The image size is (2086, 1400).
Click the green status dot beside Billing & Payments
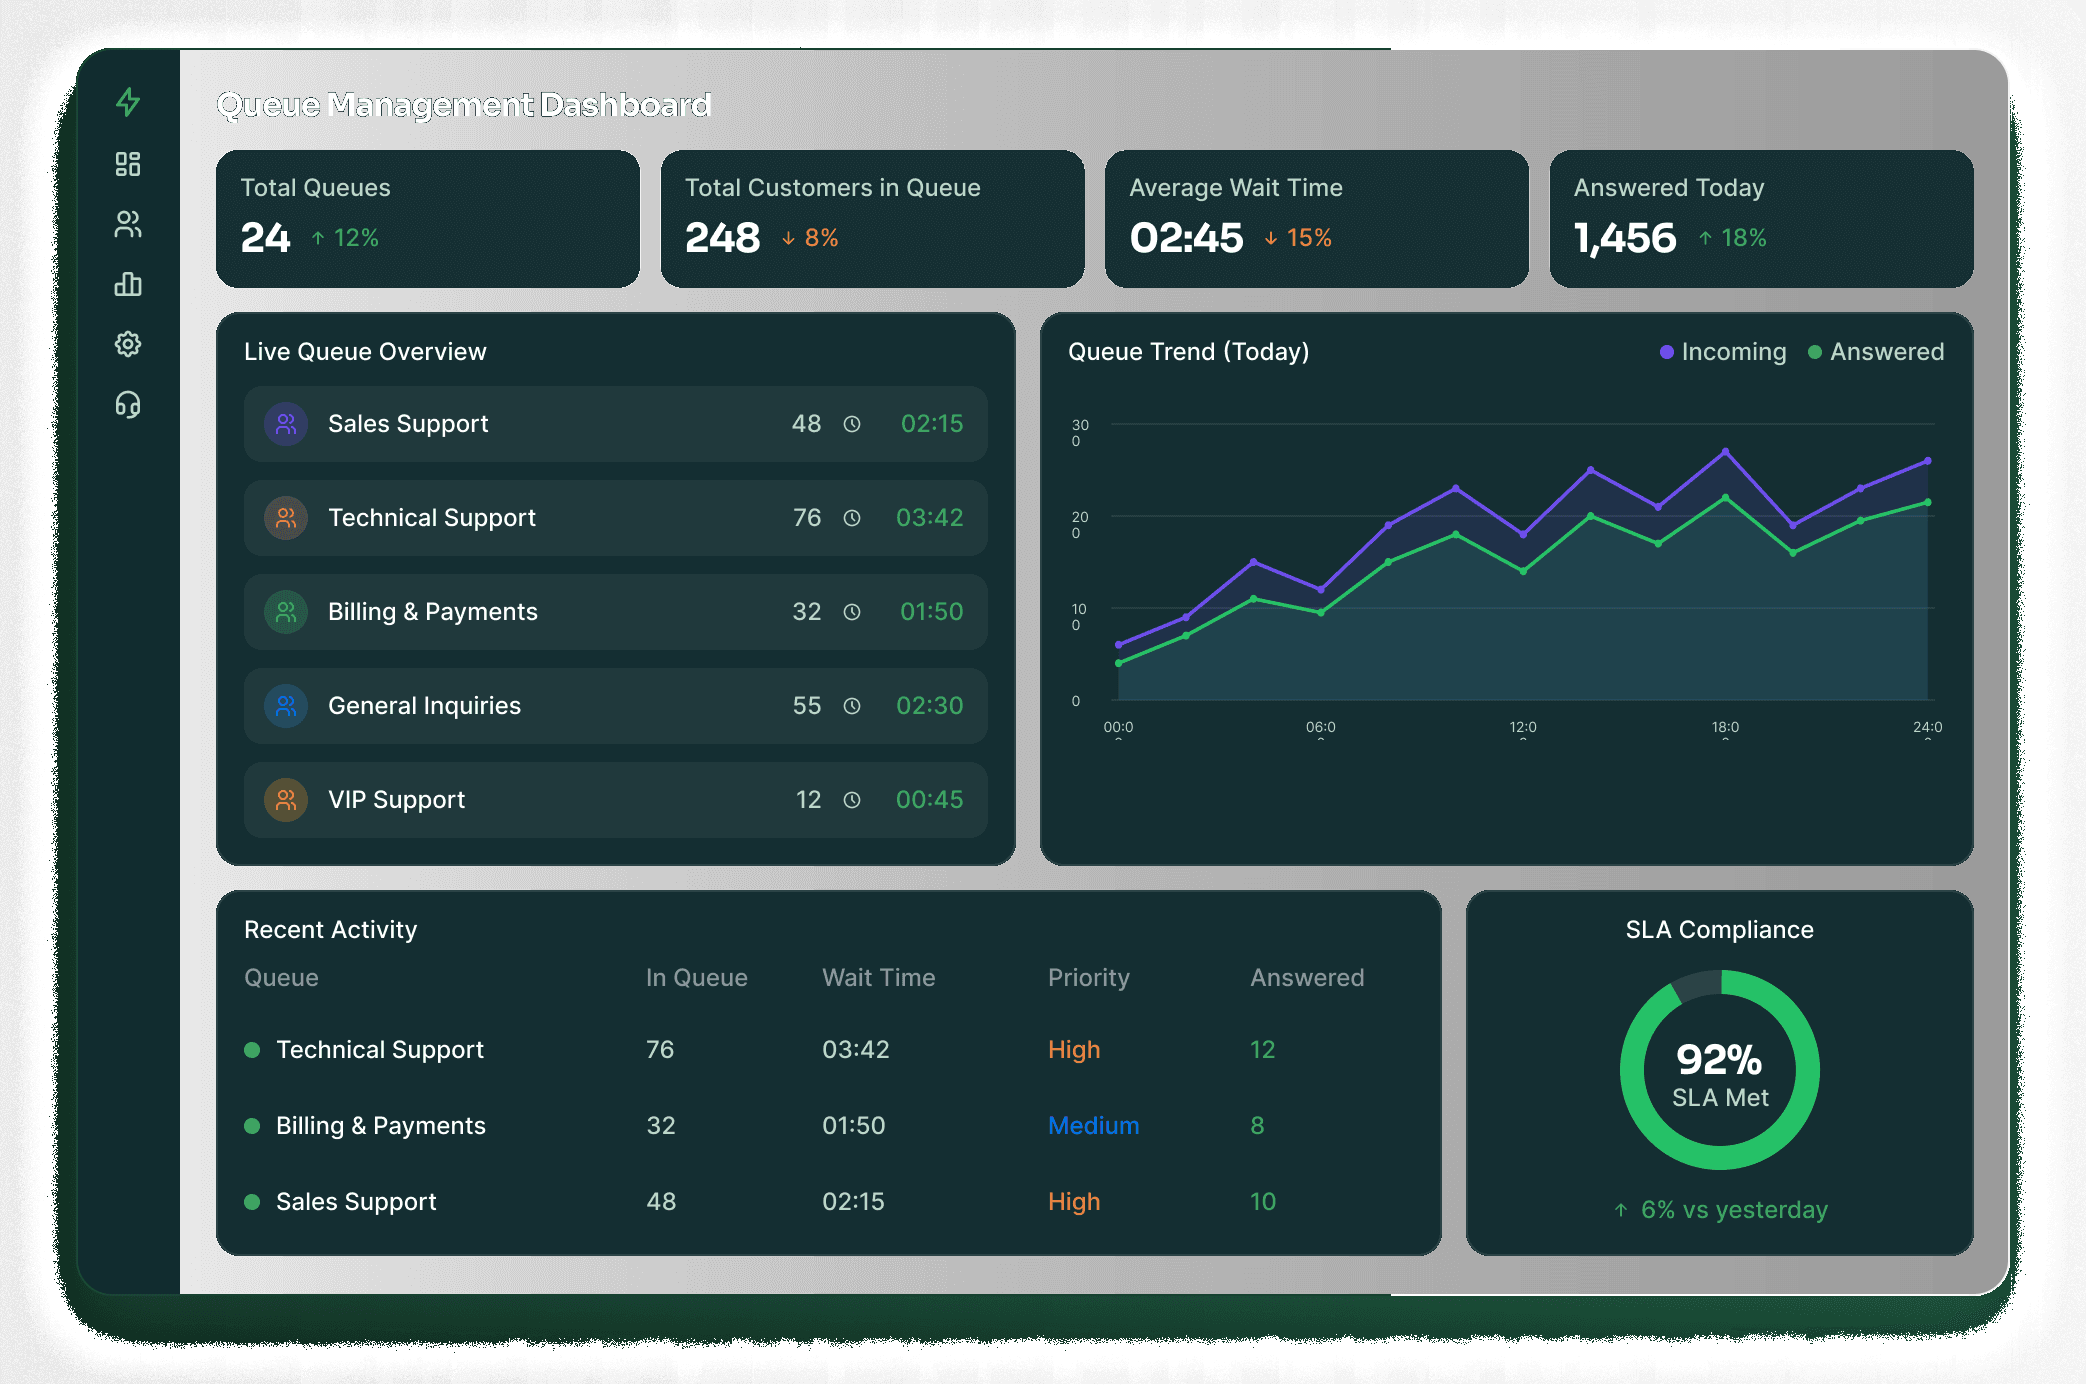(252, 1126)
